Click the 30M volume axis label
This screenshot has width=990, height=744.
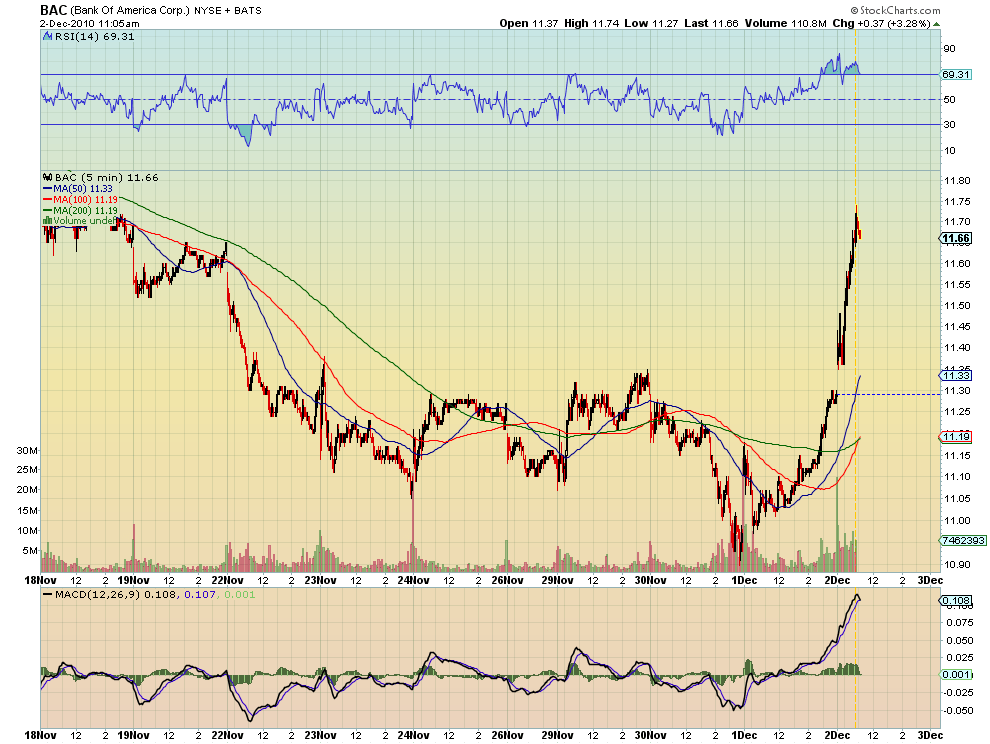click(x=27, y=450)
